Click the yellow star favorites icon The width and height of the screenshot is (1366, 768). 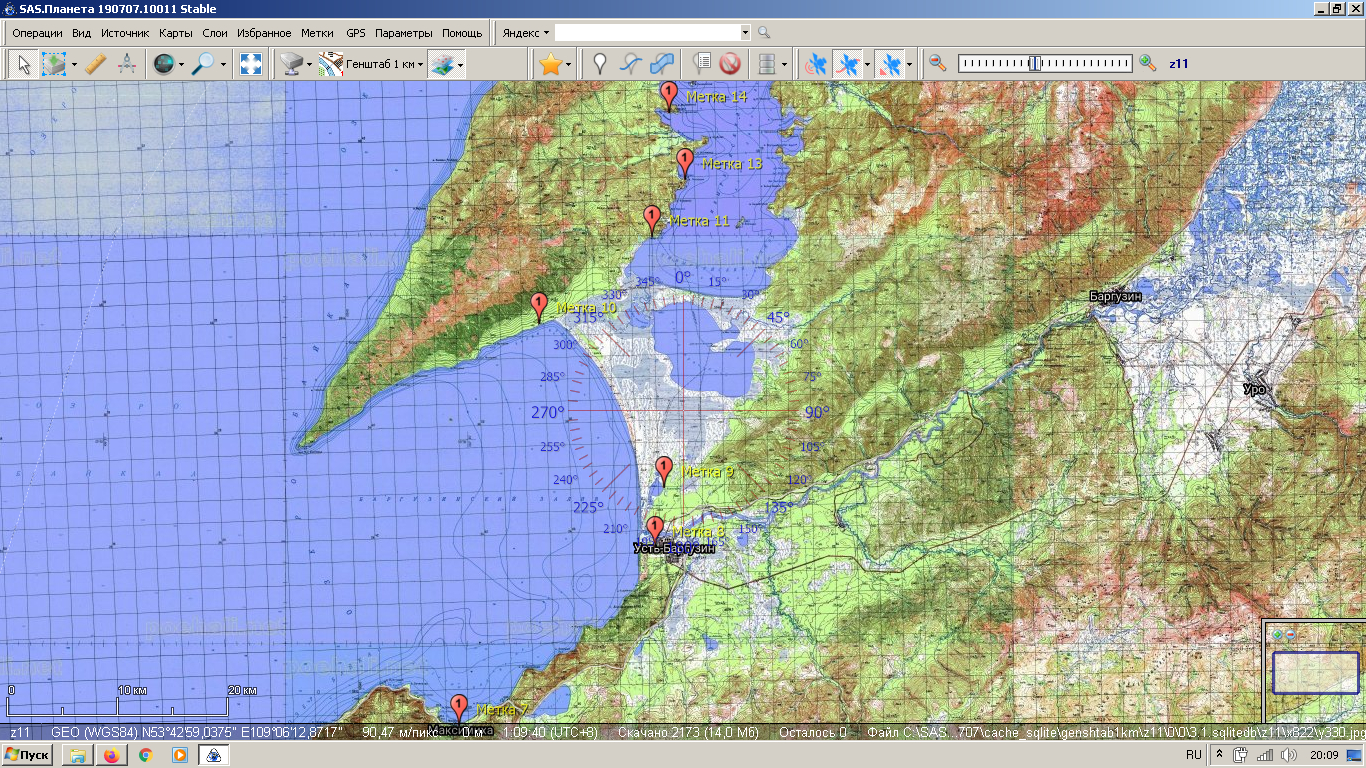[550, 64]
